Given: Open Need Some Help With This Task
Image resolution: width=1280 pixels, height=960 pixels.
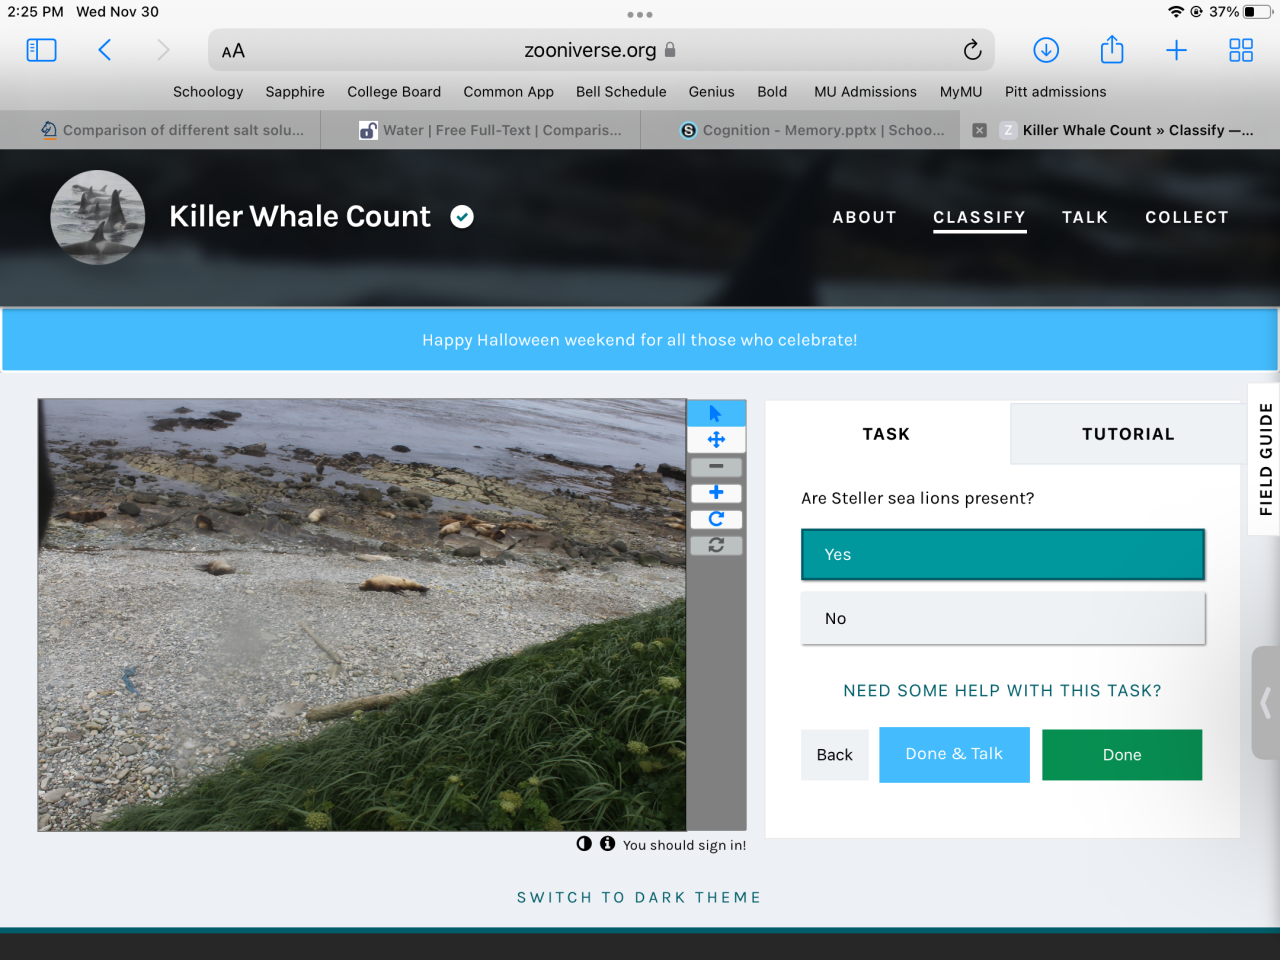Looking at the screenshot, I should 1002,691.
